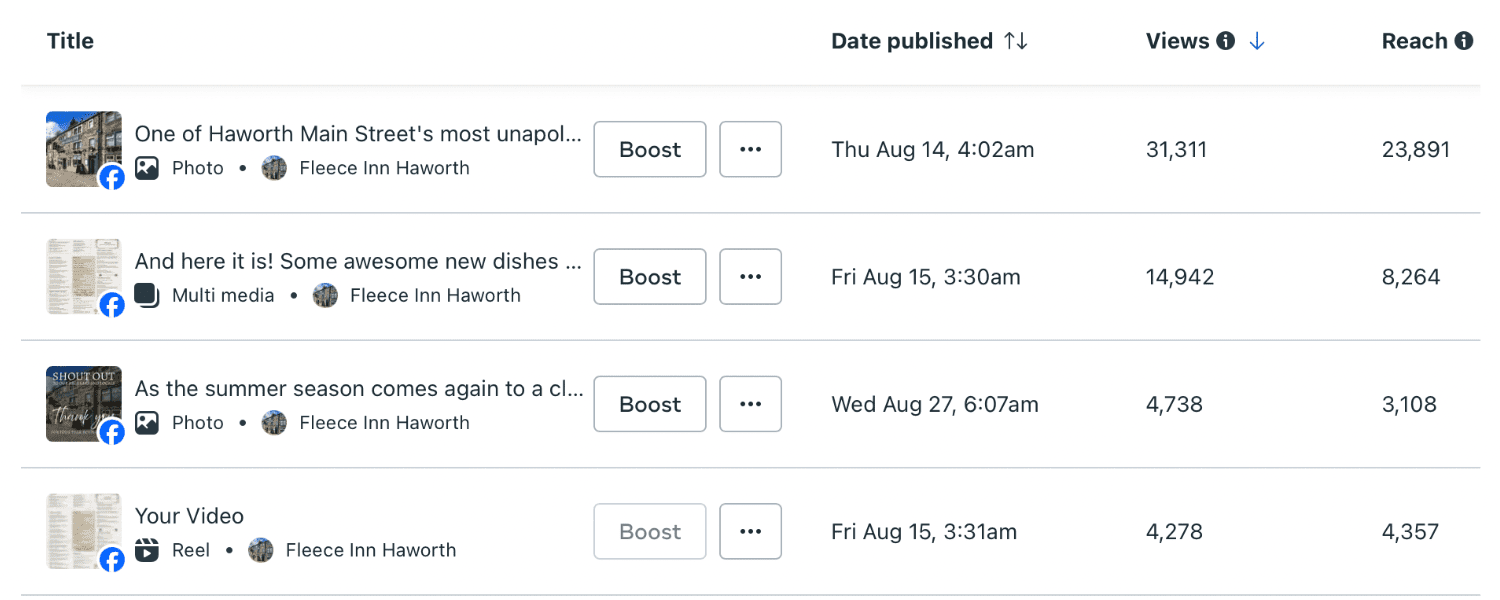Click the Date published column header
This screenshot has width=1500, height=600.
click(911, 41)
